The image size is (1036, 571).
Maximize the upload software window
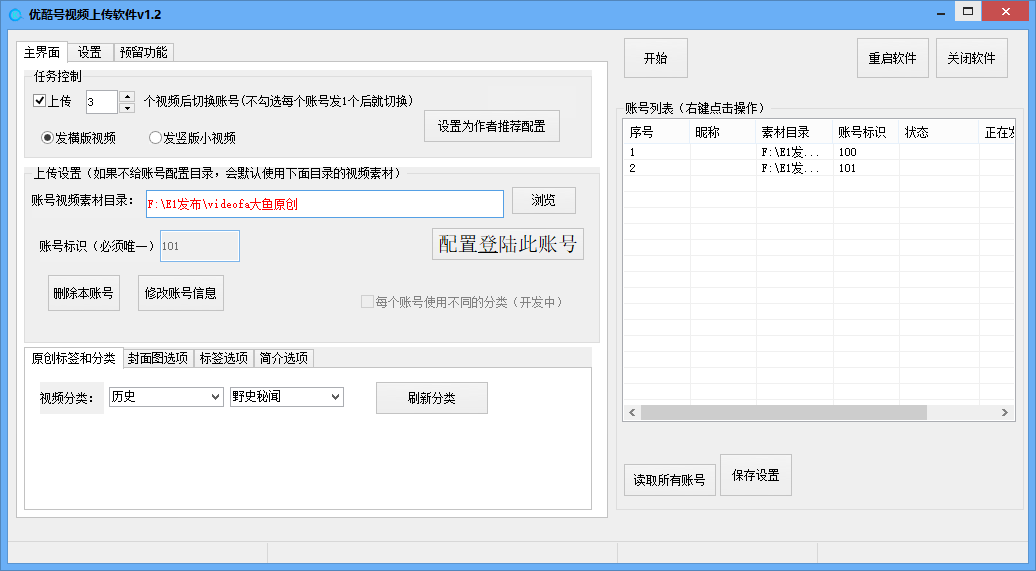(967, 11)
